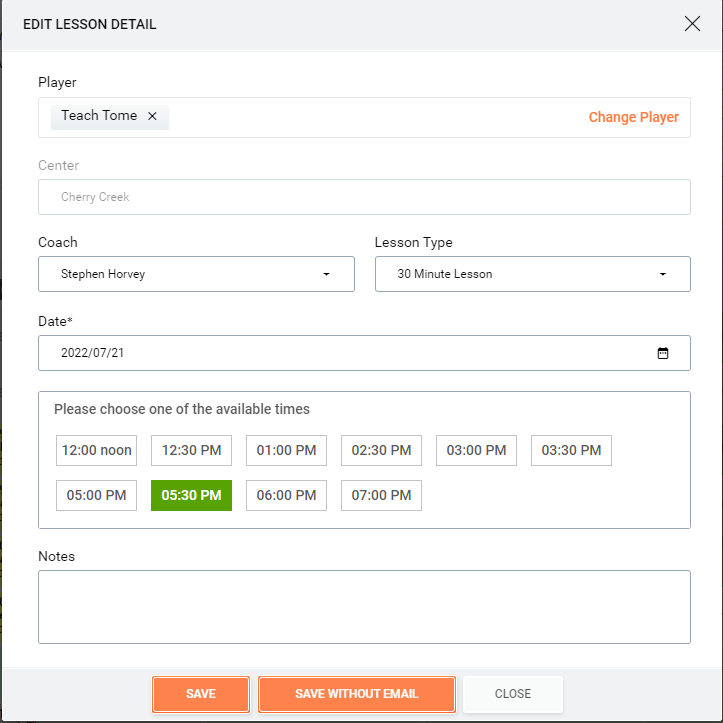Remove Teach Tome player chip

tap(152, 116)
